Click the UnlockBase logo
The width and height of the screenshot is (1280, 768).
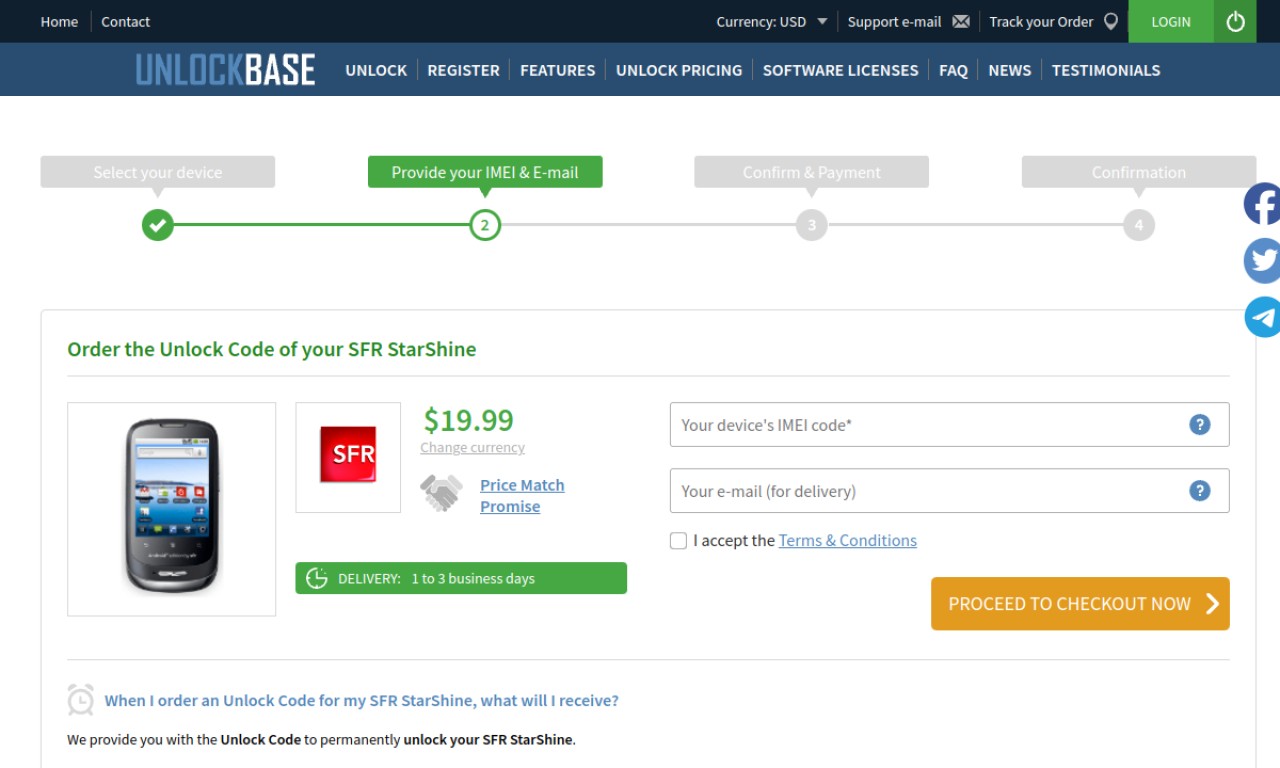tap(225, 70)
